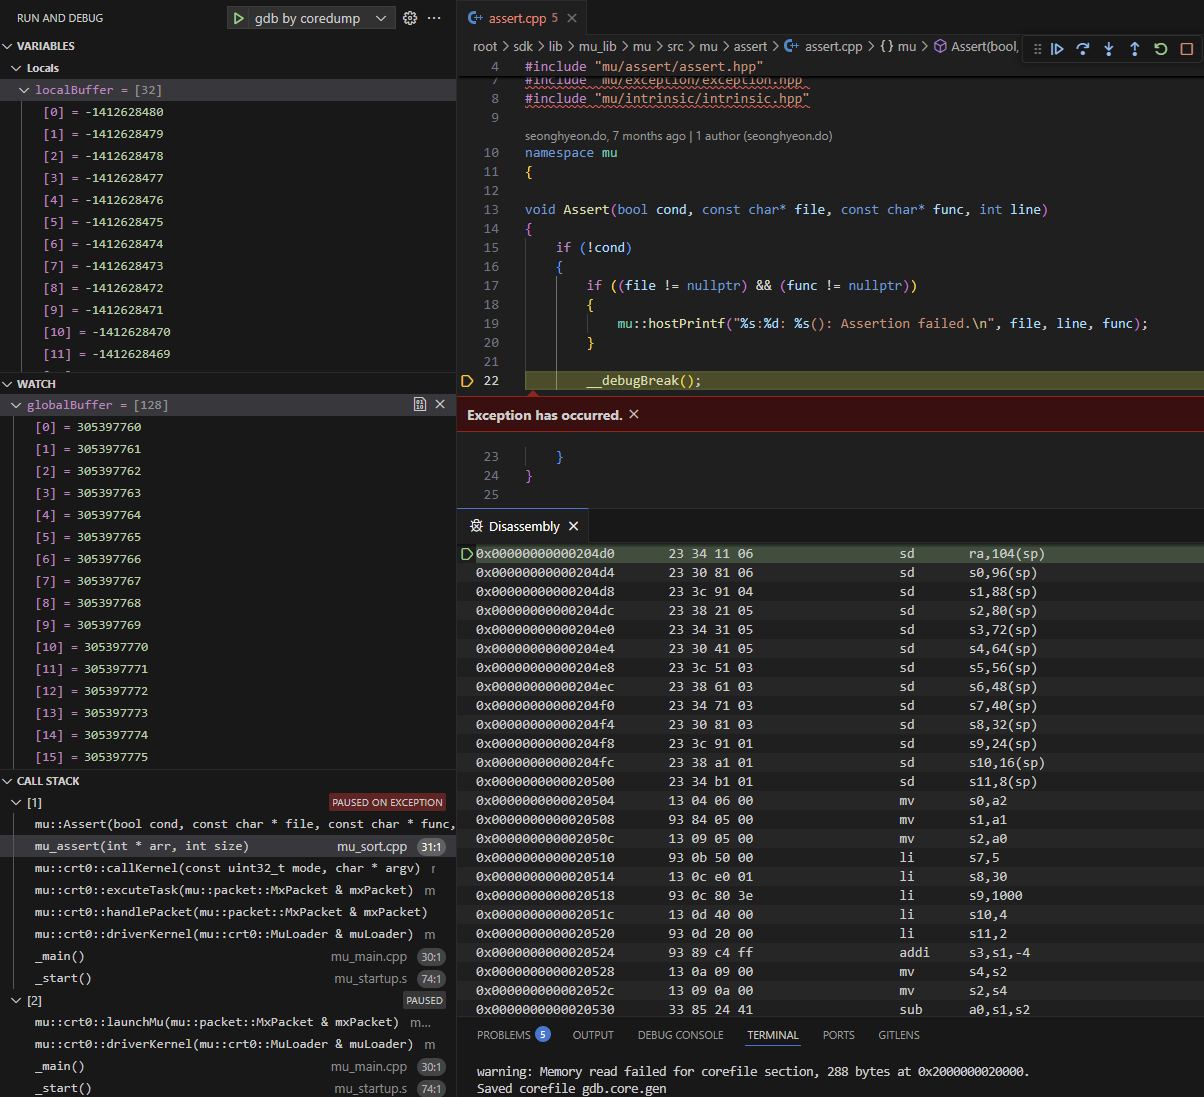Open launch.json via the gear icon

point(409,18)
